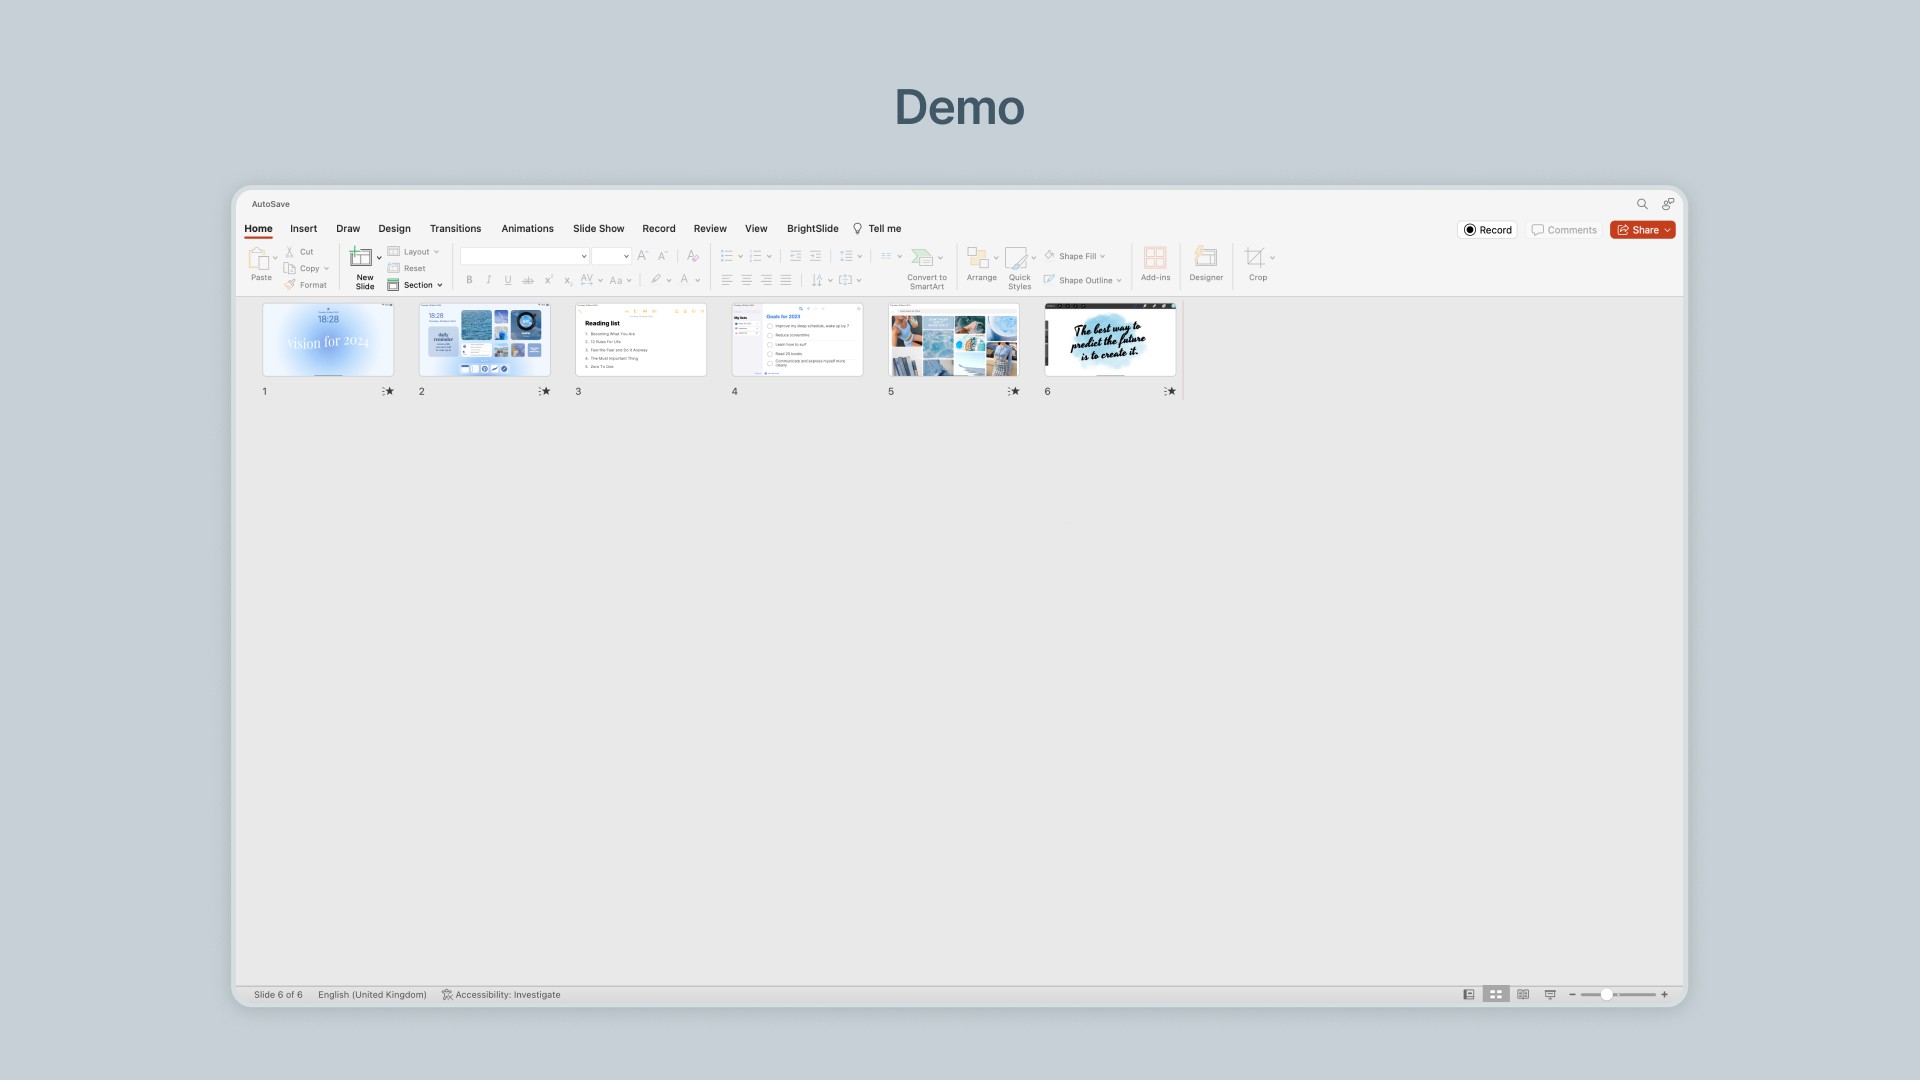Toggle Slide Sorter view button

(1495, 995)
